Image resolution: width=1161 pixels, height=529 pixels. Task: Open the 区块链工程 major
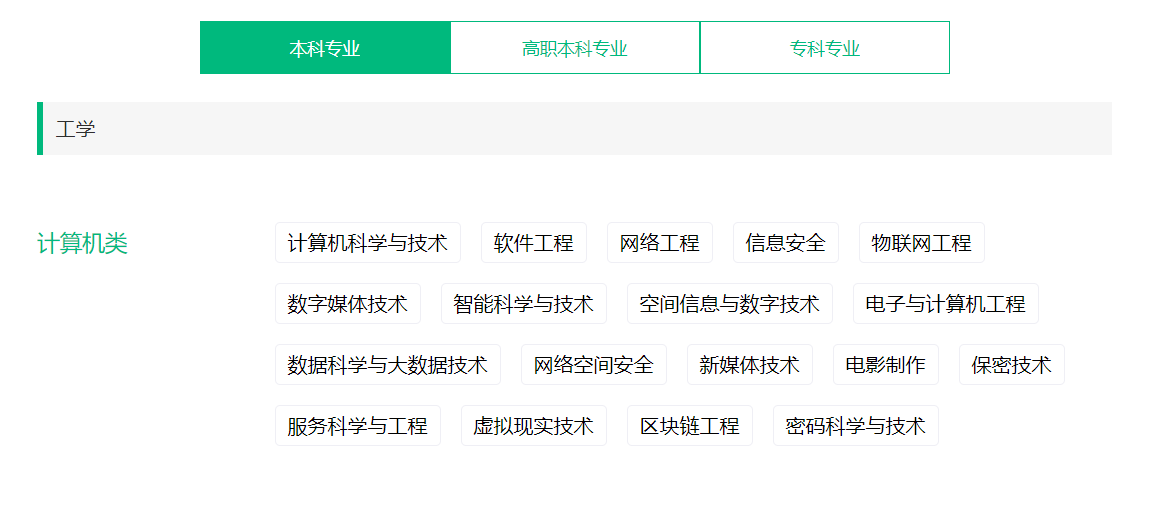click(x=689, y=426)
